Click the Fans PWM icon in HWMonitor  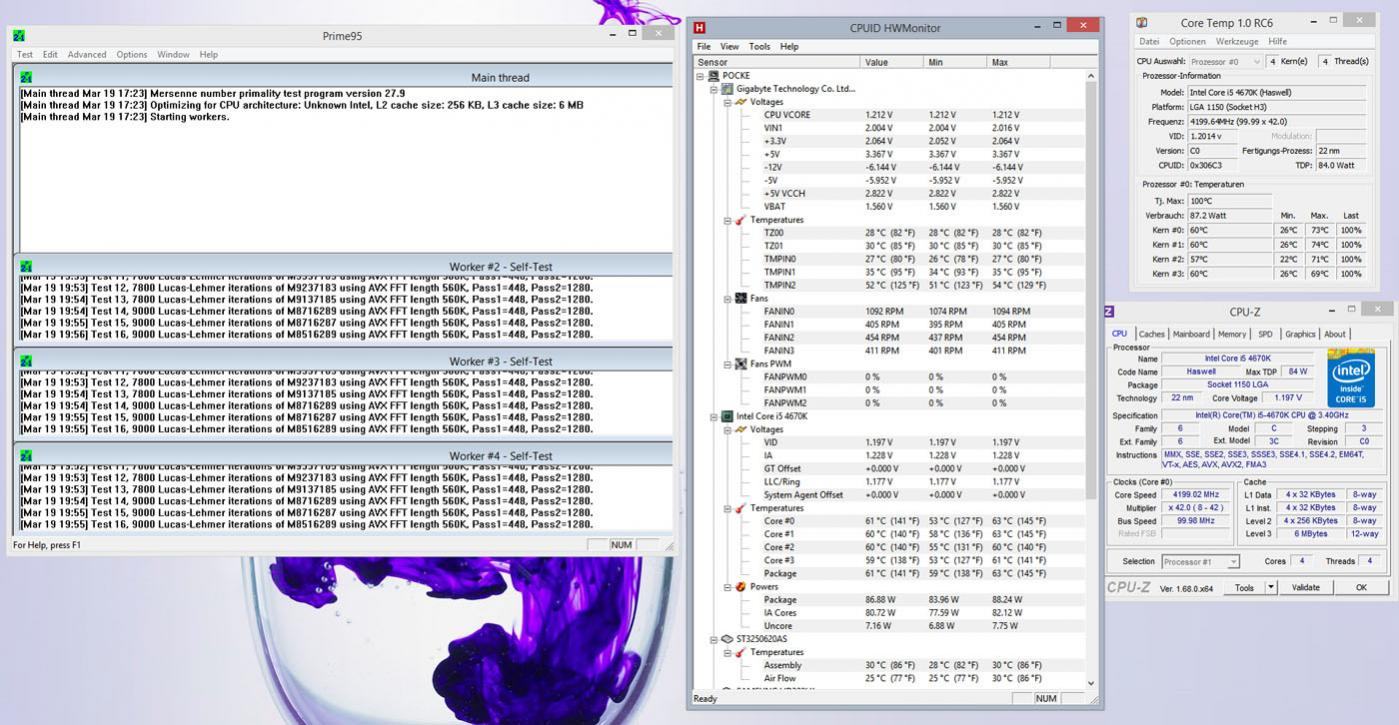click(740, 364)
